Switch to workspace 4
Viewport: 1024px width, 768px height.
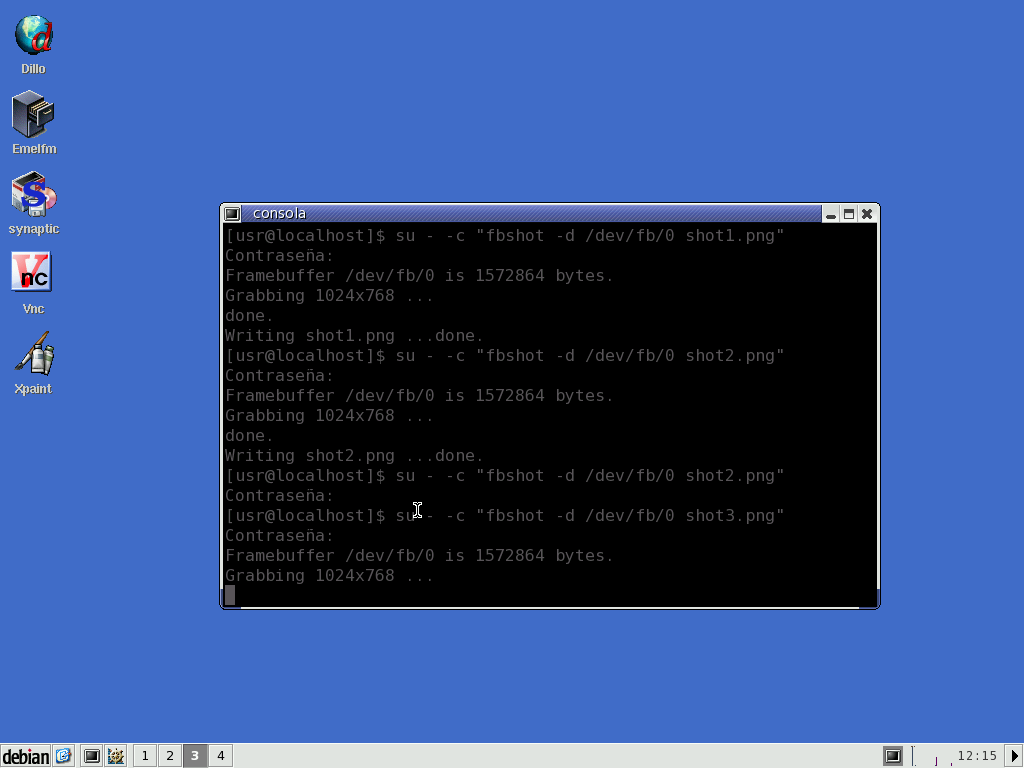(220, 756)
